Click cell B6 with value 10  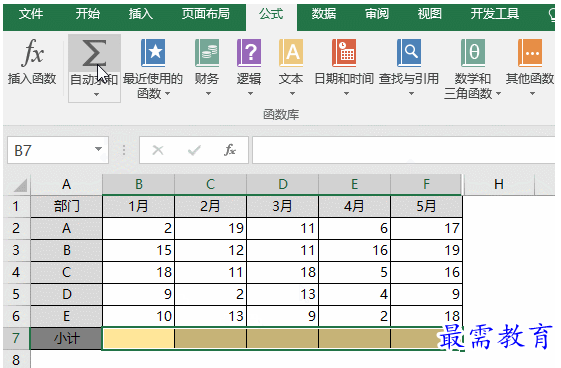pos(138,316)
